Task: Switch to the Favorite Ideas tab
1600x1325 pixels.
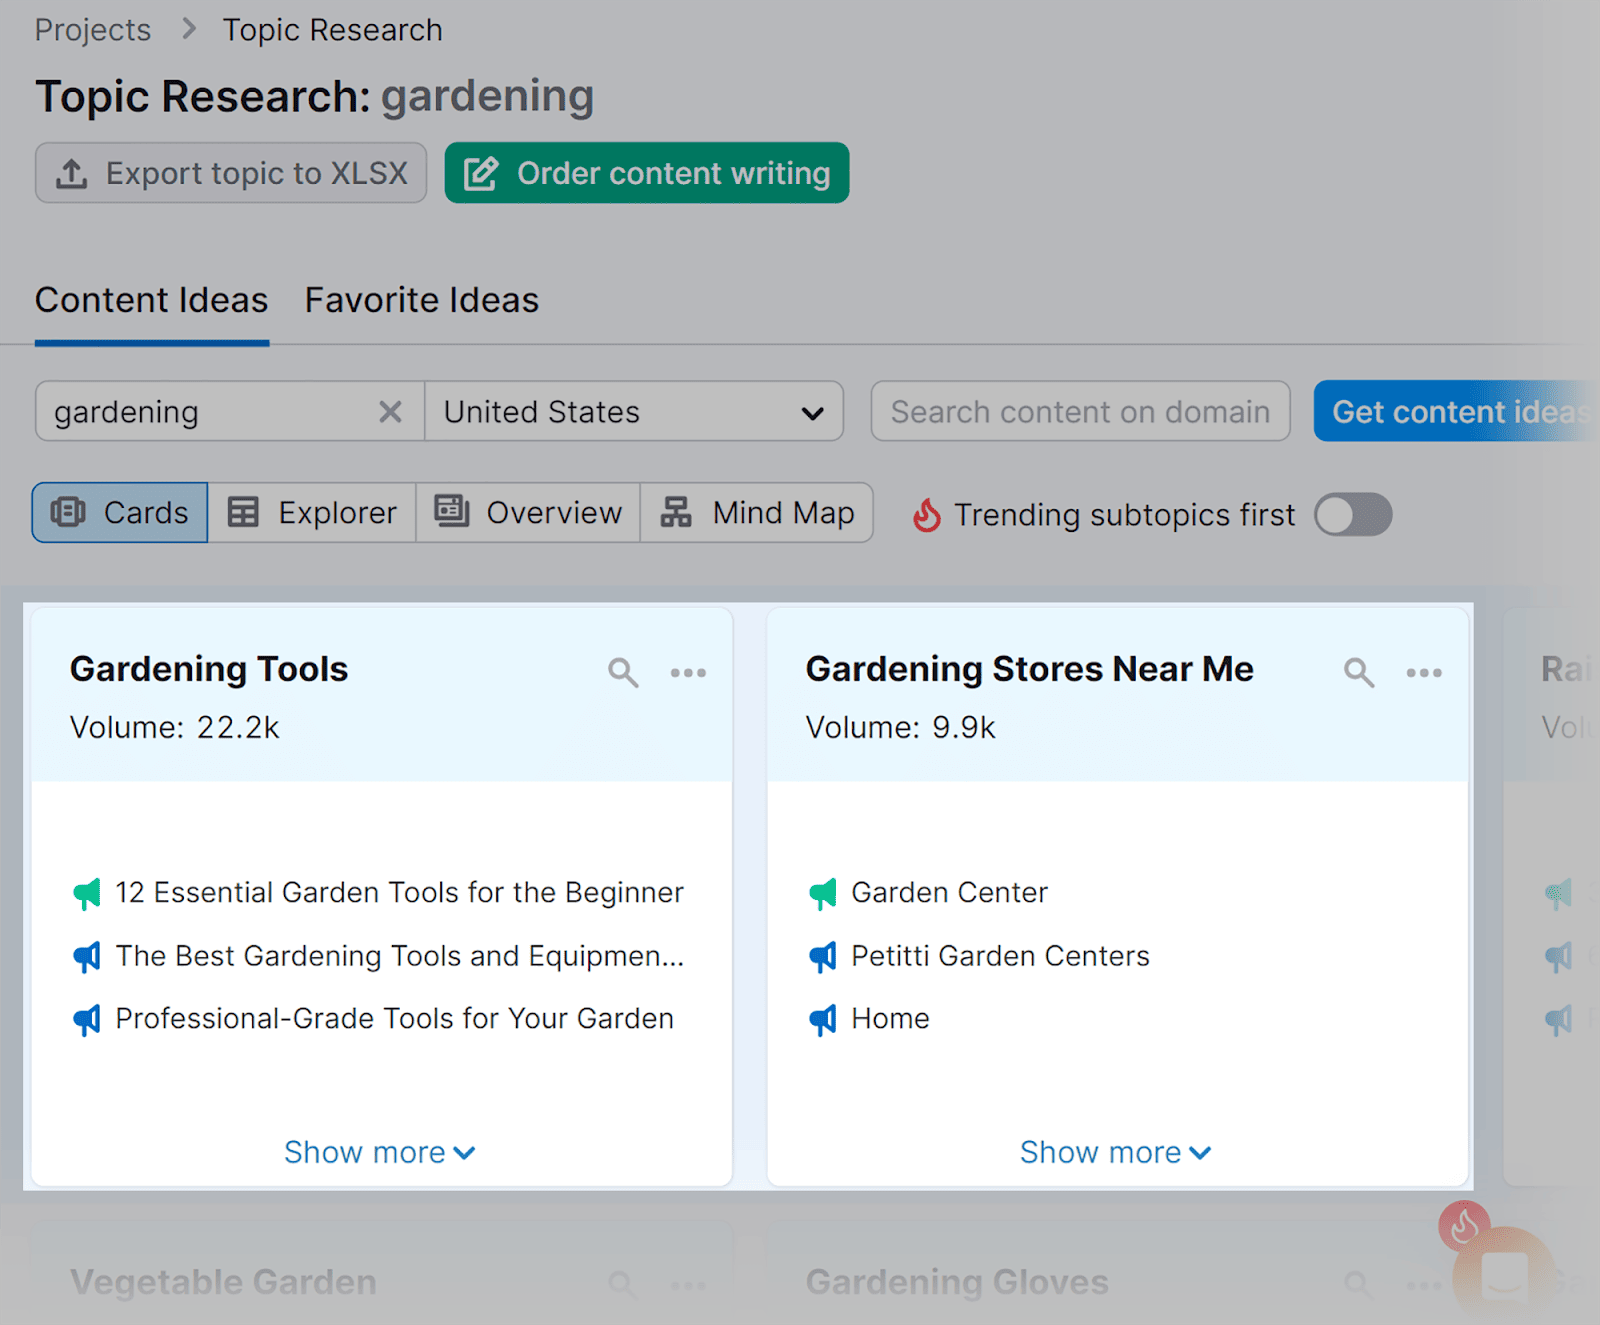Action: (421, 300)
